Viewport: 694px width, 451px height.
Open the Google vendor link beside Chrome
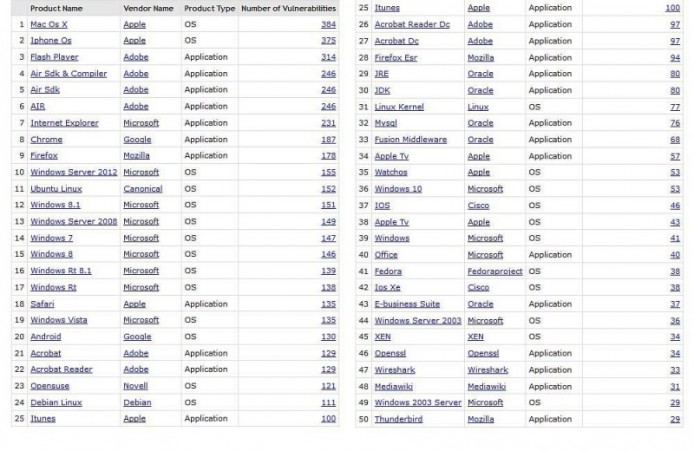point(136,139)
